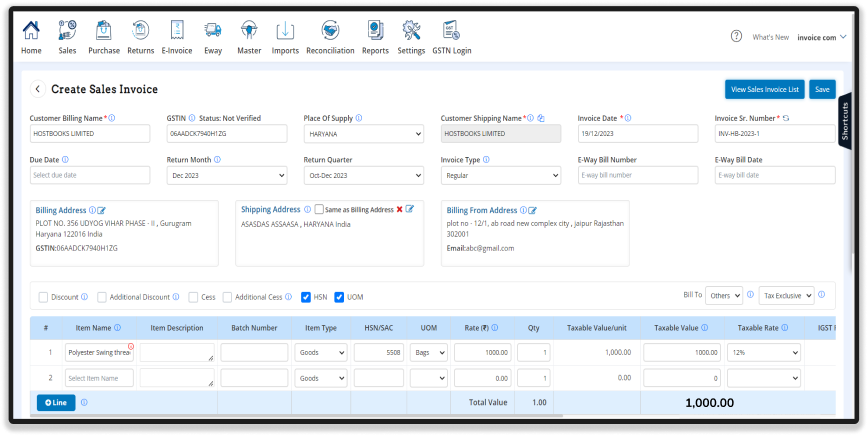Click View Sales Invoice List button
868x436 pixels.
coord(764,89)
